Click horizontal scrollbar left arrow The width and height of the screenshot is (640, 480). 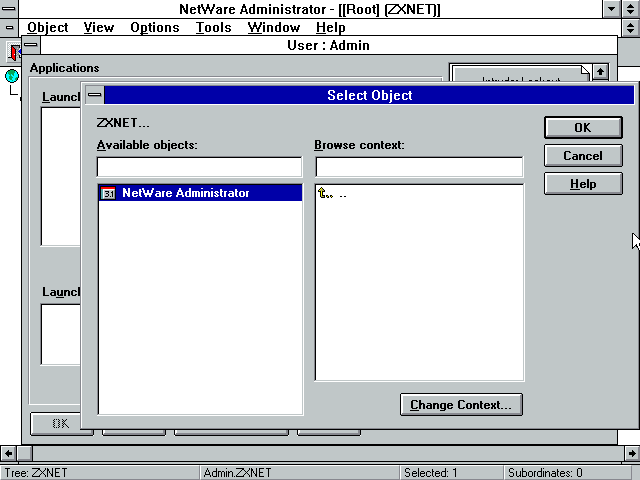coord(9,453)
